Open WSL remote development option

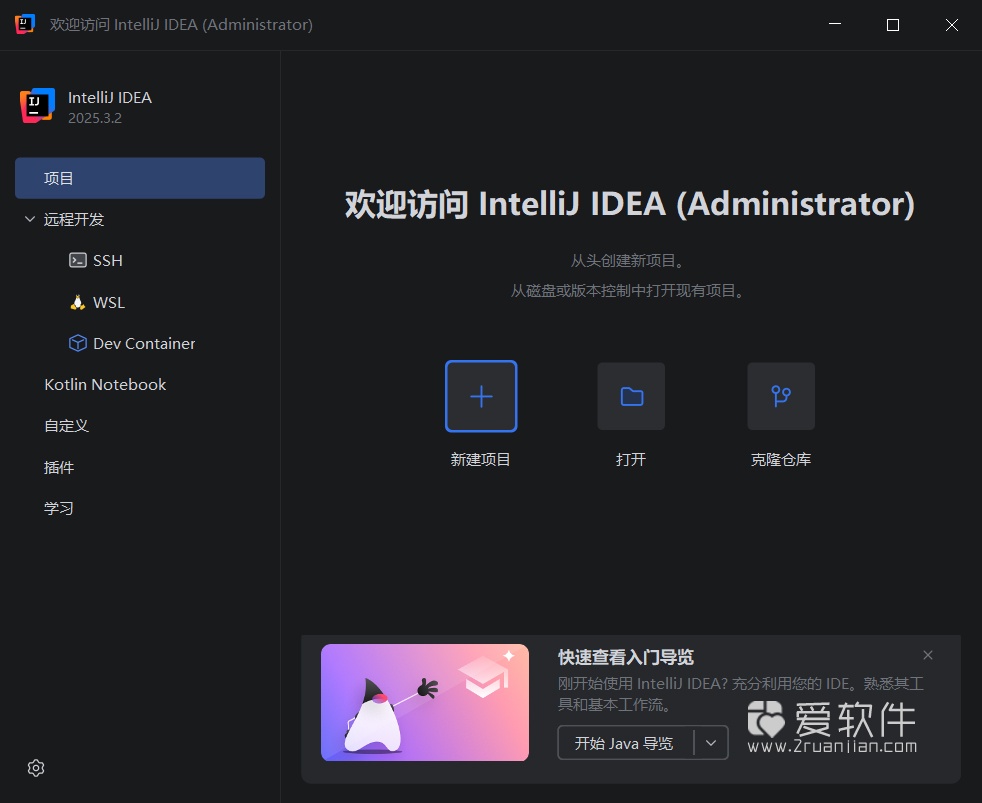tap(77, 302)
